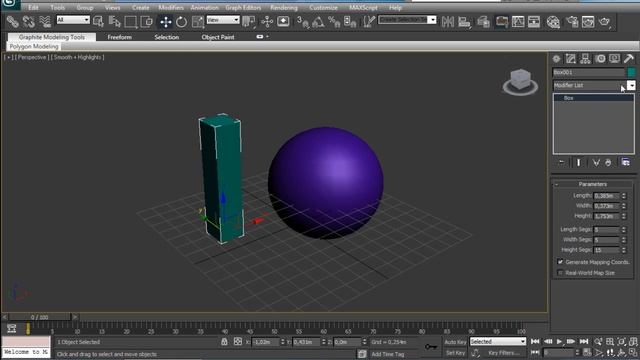640x360 pixels.
Task: Open the Tools menu
Action: pos(58,7)
